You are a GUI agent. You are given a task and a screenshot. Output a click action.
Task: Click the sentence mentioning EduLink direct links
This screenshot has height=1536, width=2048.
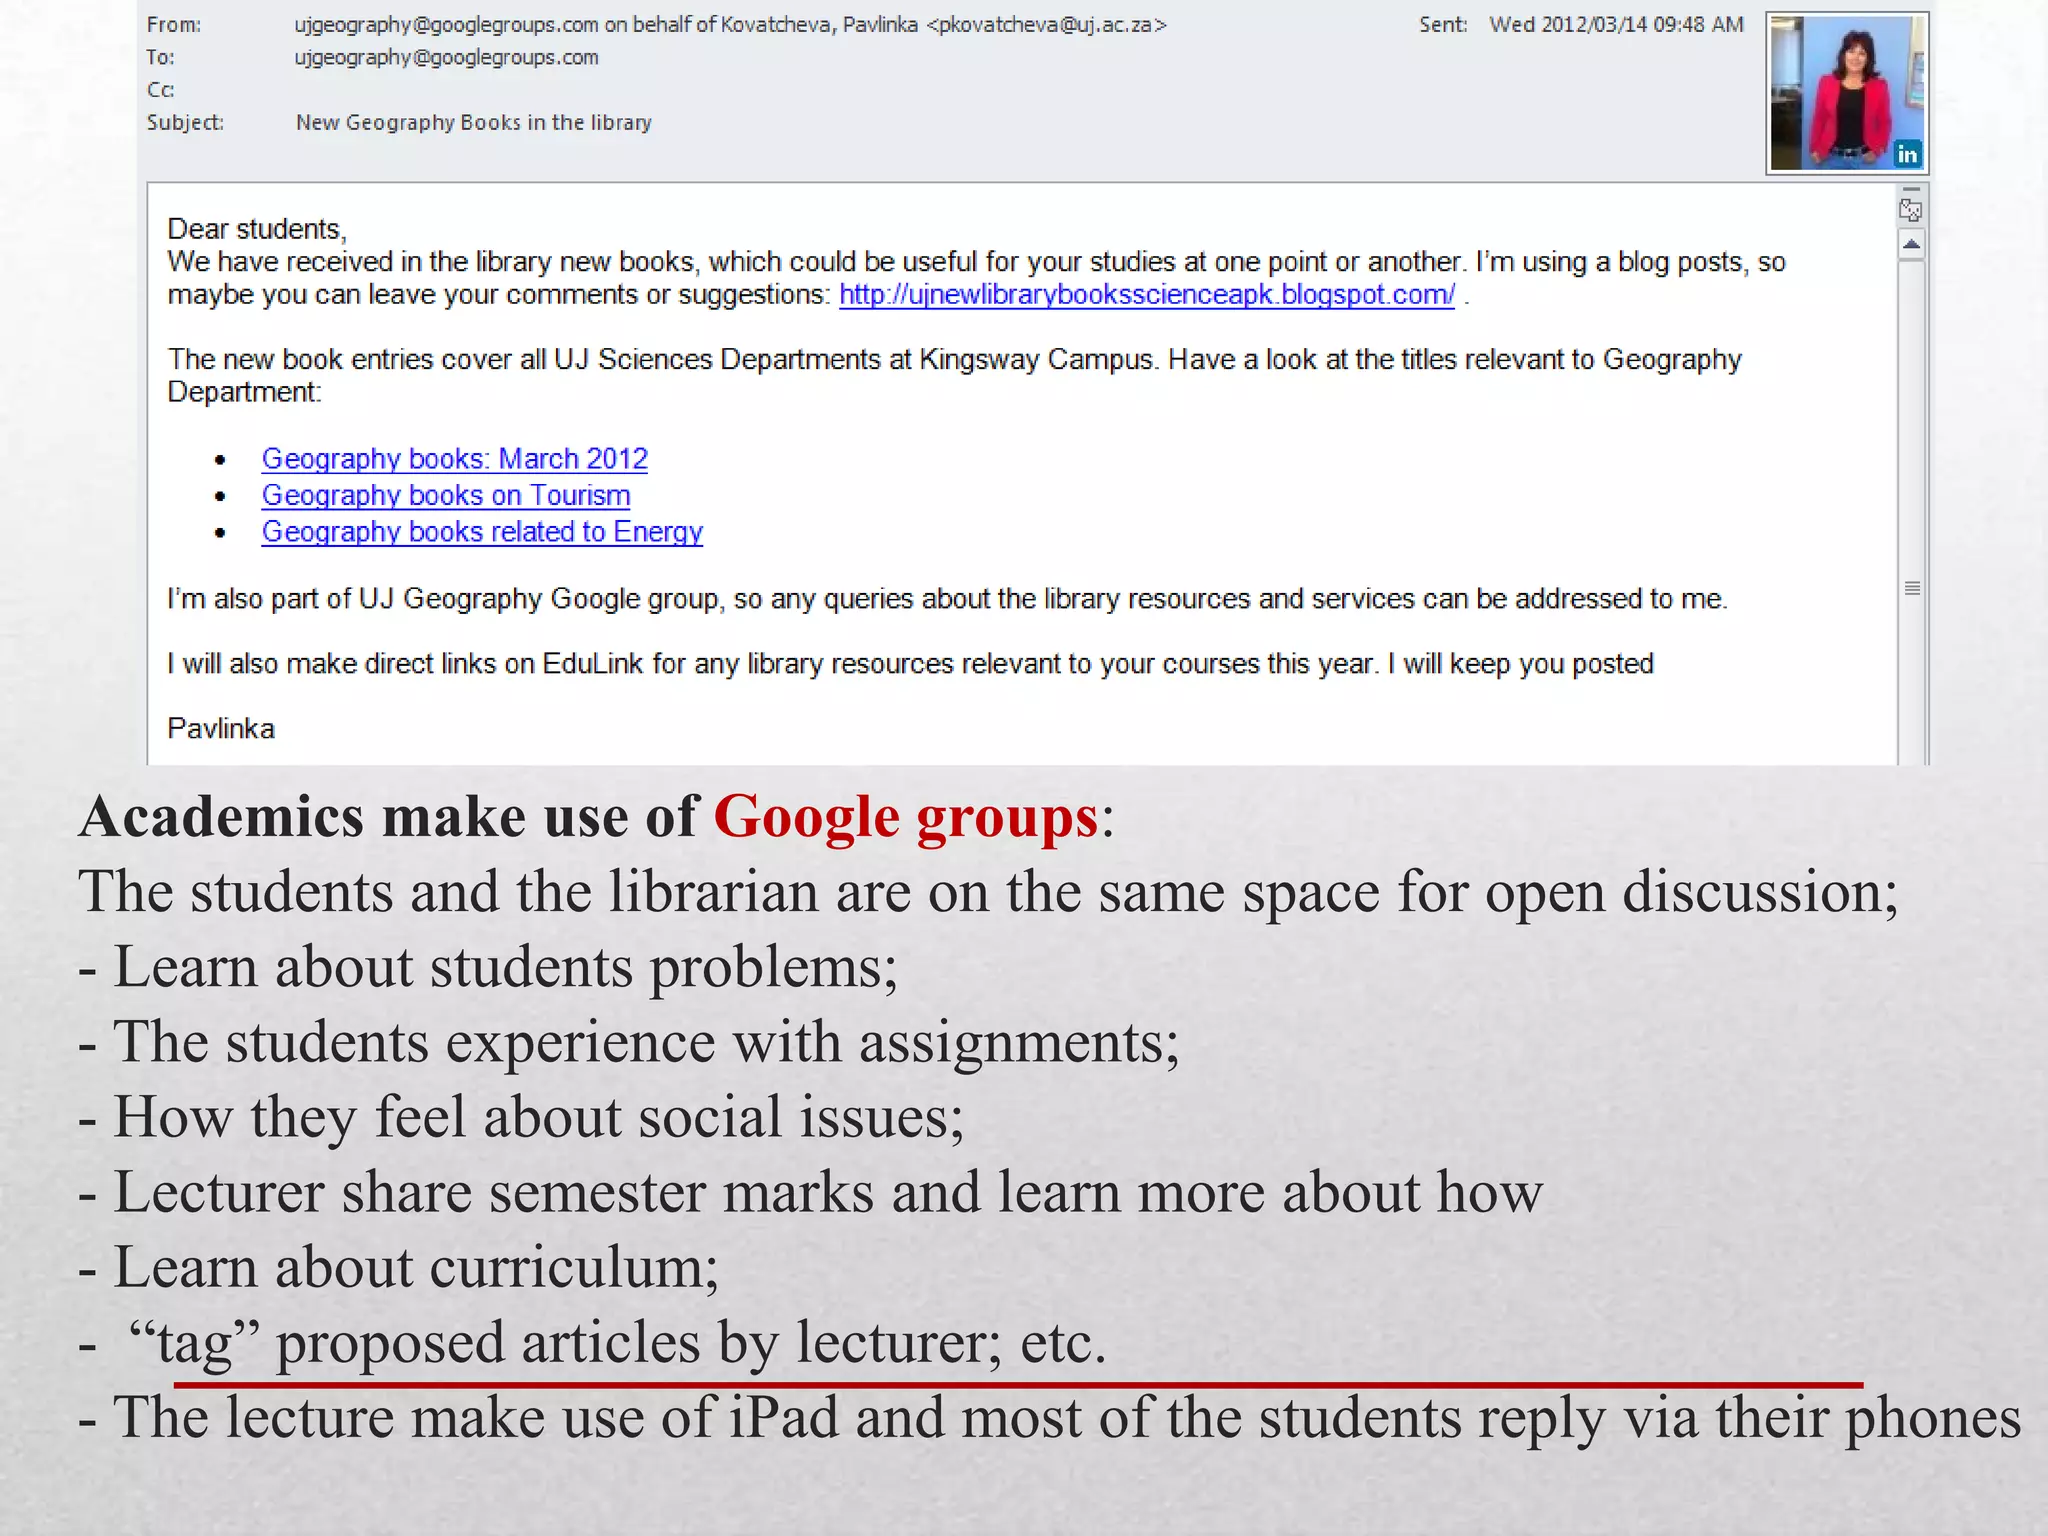[910, 664]
